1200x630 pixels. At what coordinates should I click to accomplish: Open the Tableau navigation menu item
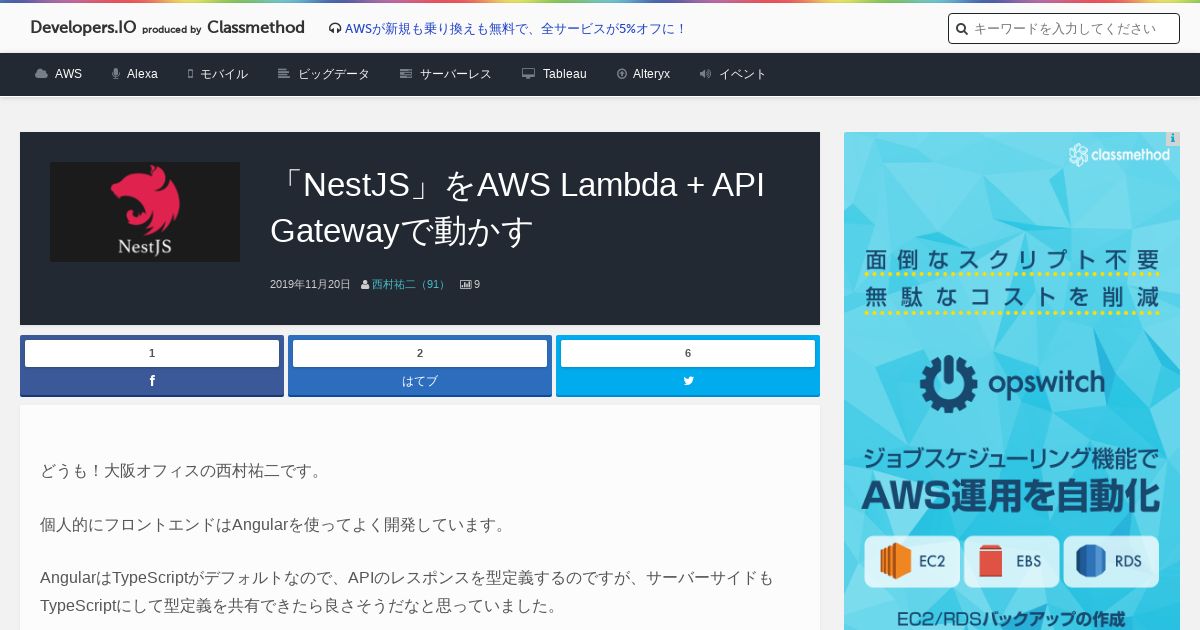click(565, 74)
